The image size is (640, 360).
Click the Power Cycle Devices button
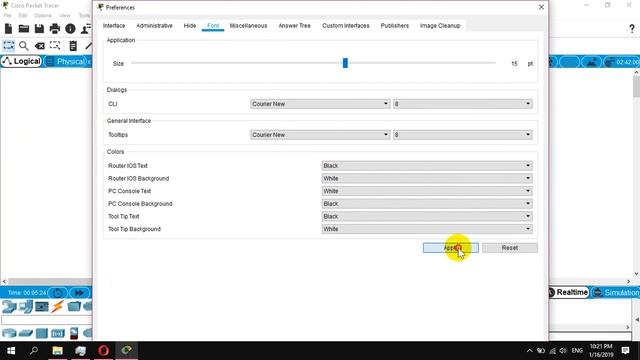[x=58, y=293]
